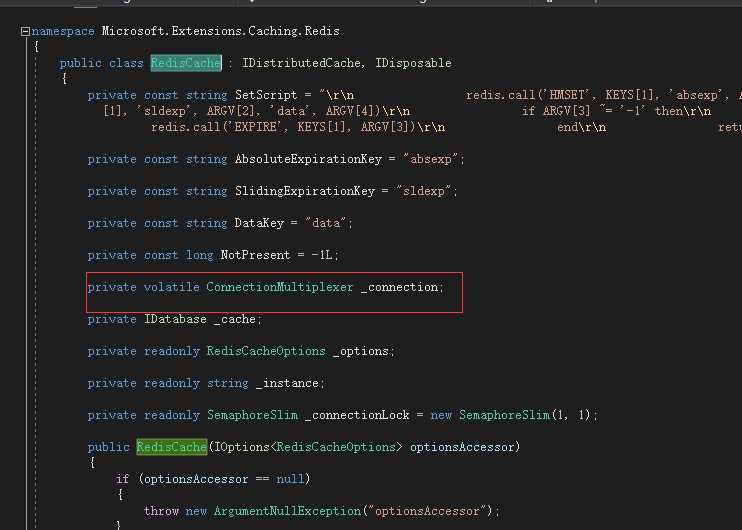
Task: Click SemaphoreSlim type before _connectionLock
Action: [x=252, y=415]
